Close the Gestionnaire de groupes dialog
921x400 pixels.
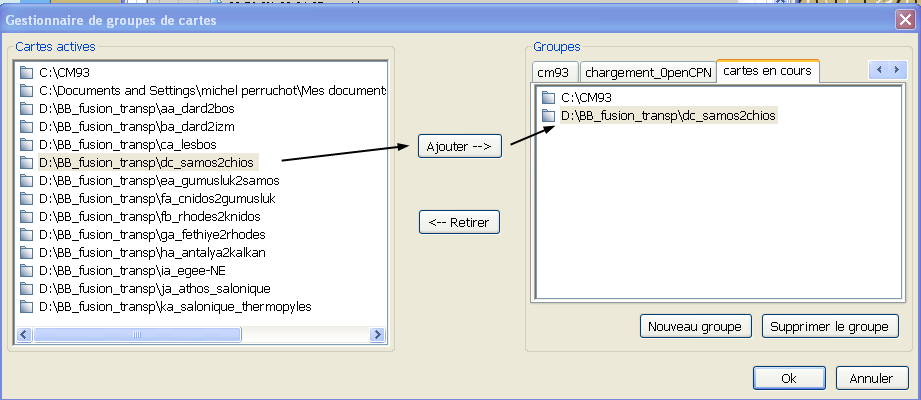click(904, 19)
